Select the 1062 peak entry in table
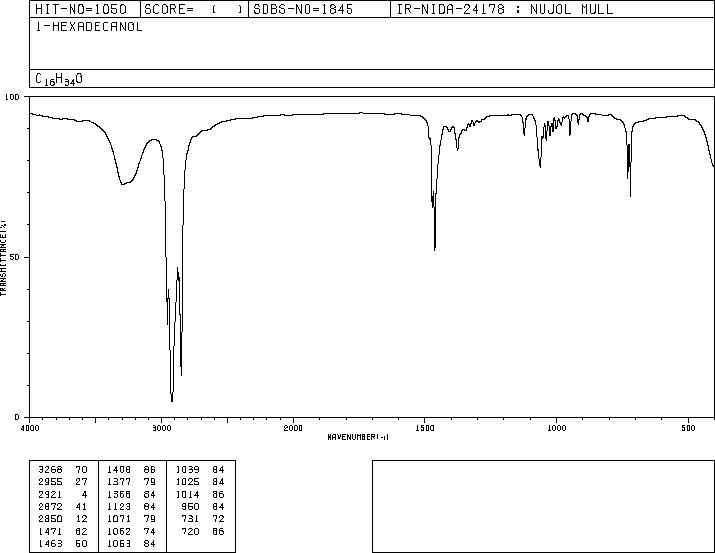 [131, 532]
